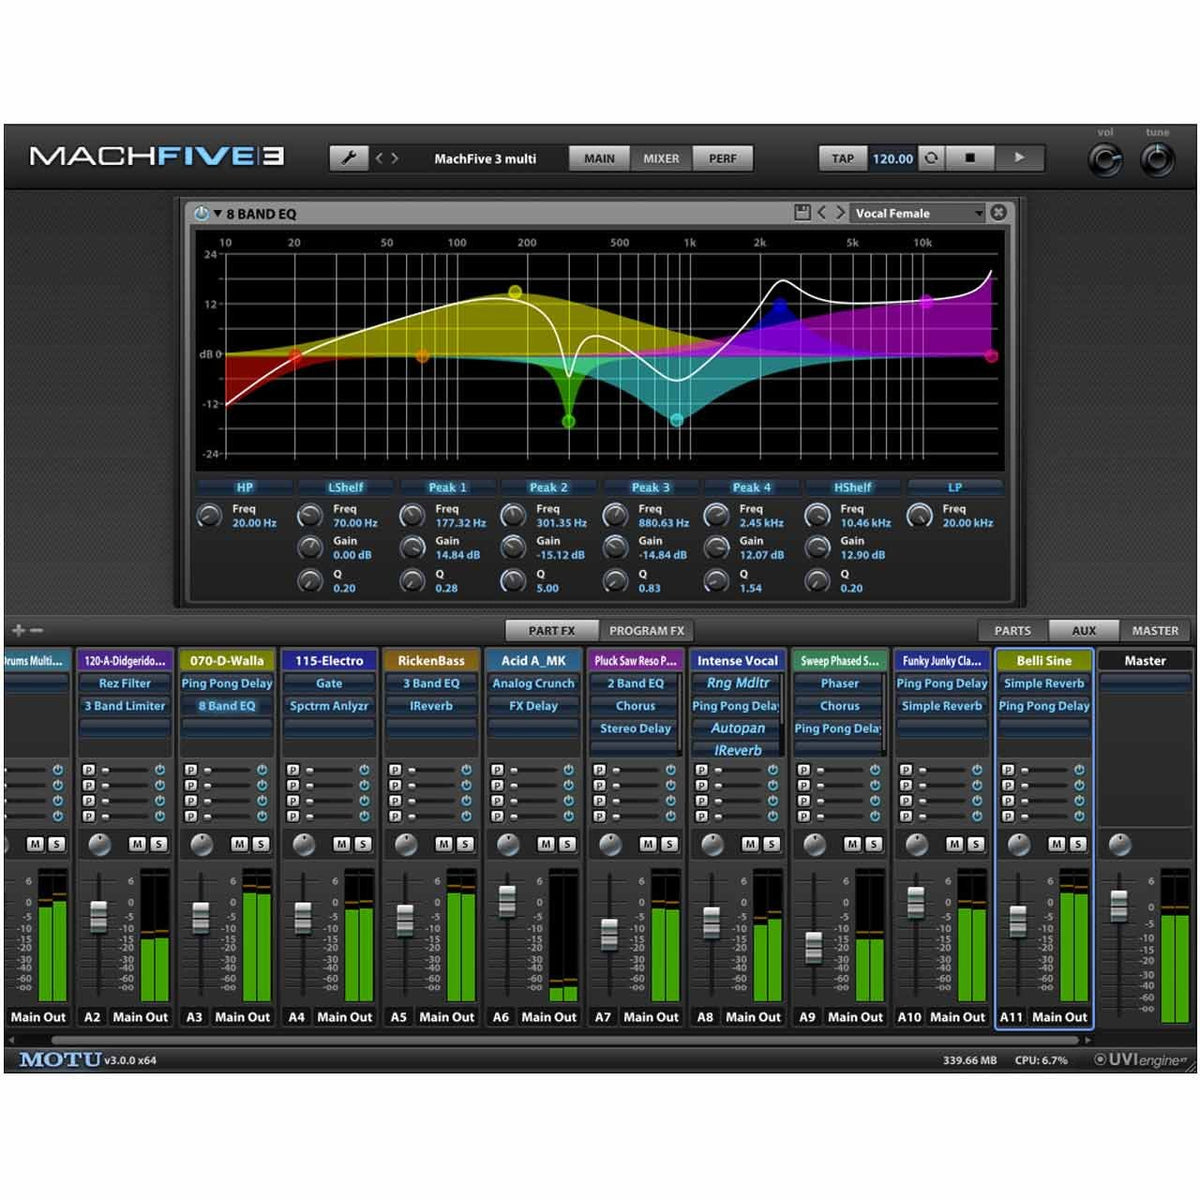Mute the RickenBass channel with its M button
This screenshot has height=1200, width=1200.
pos(444,842)
